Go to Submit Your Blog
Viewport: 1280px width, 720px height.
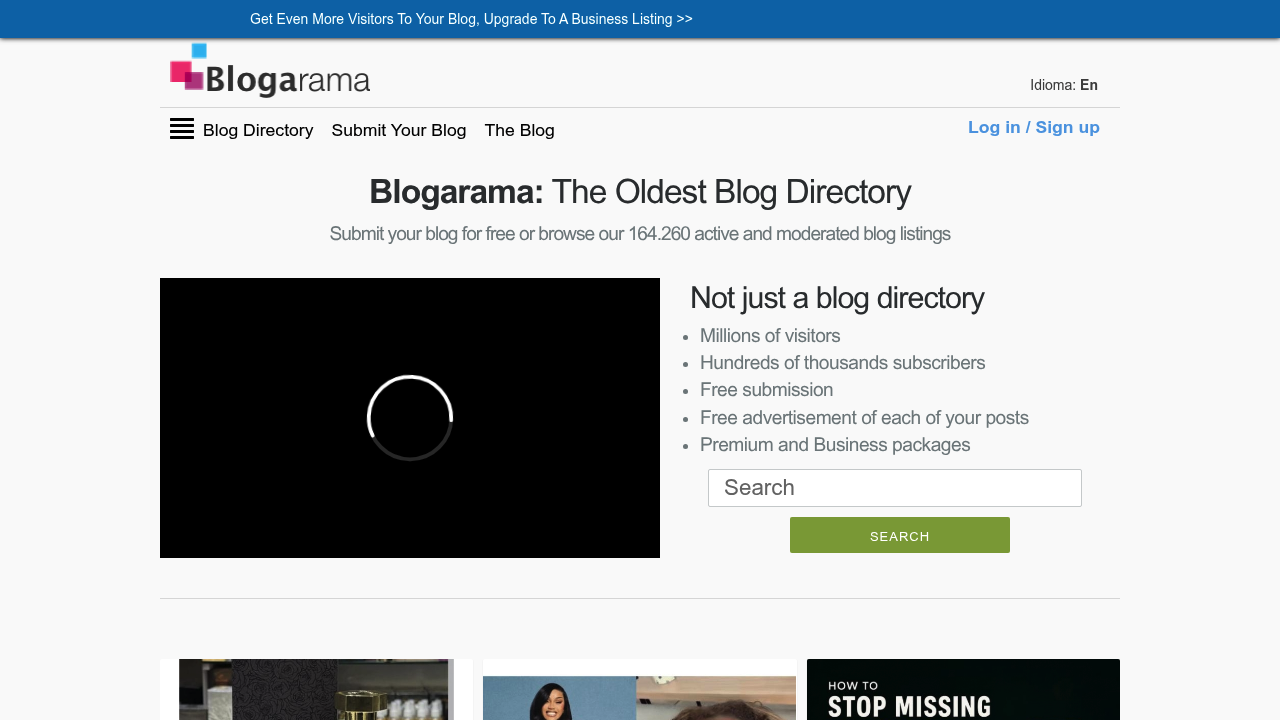click(x=399, y=130)
